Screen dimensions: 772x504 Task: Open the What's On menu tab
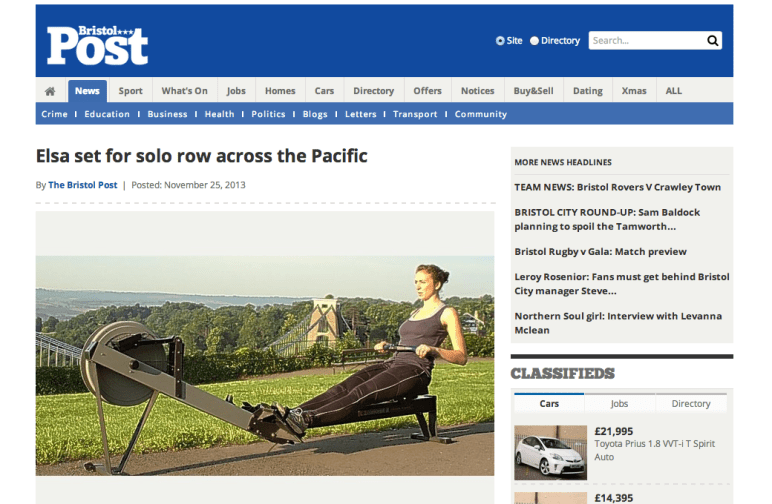184,91
